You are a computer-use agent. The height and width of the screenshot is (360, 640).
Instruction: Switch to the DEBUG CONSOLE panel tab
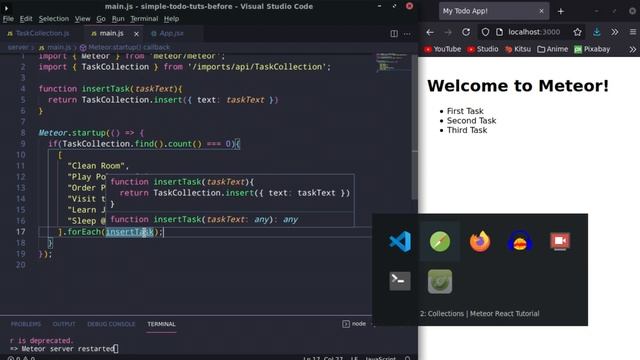tap(111, 324)
